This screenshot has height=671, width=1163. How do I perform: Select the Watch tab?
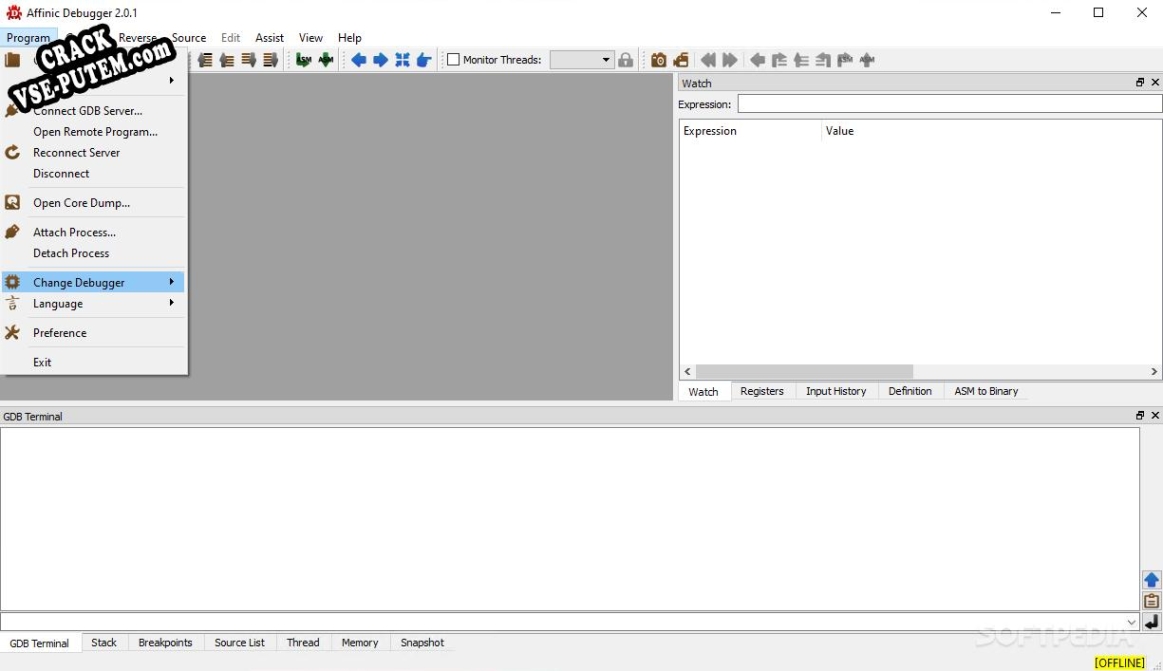[703, 391]
